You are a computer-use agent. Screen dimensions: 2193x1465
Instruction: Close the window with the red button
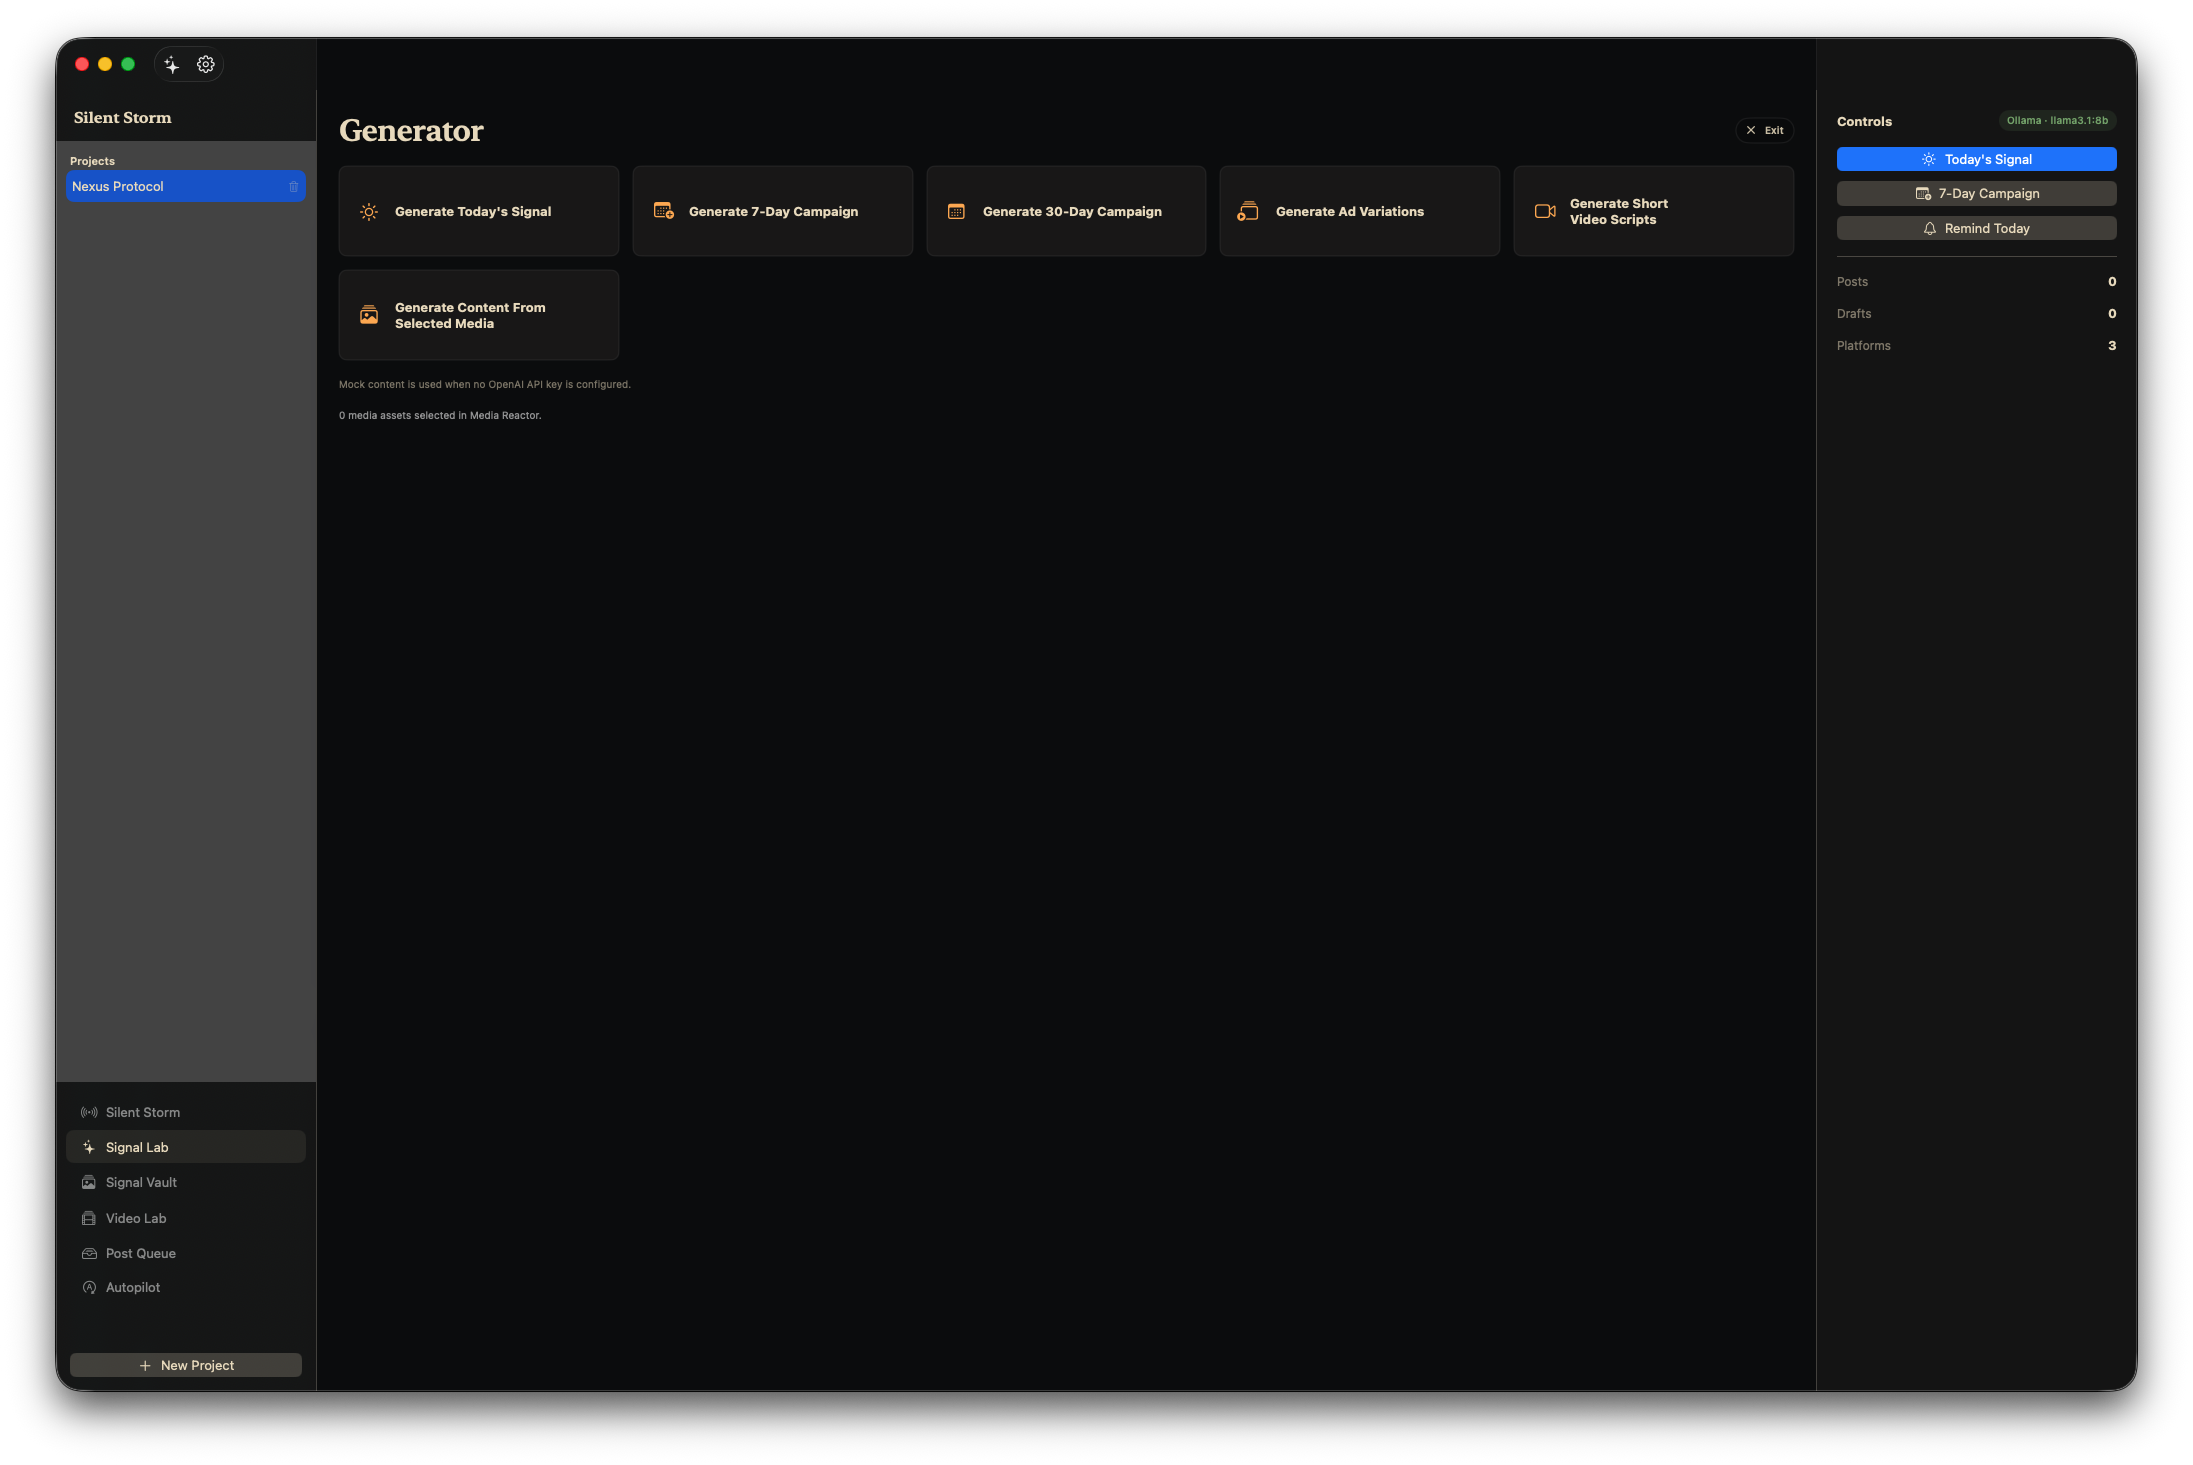[x=82, y=65]
